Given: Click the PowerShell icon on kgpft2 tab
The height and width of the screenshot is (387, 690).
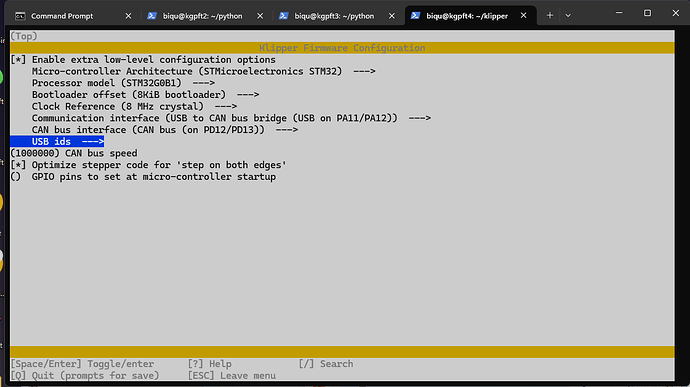Looking at the screenshot, I should (x=152, y=16).
